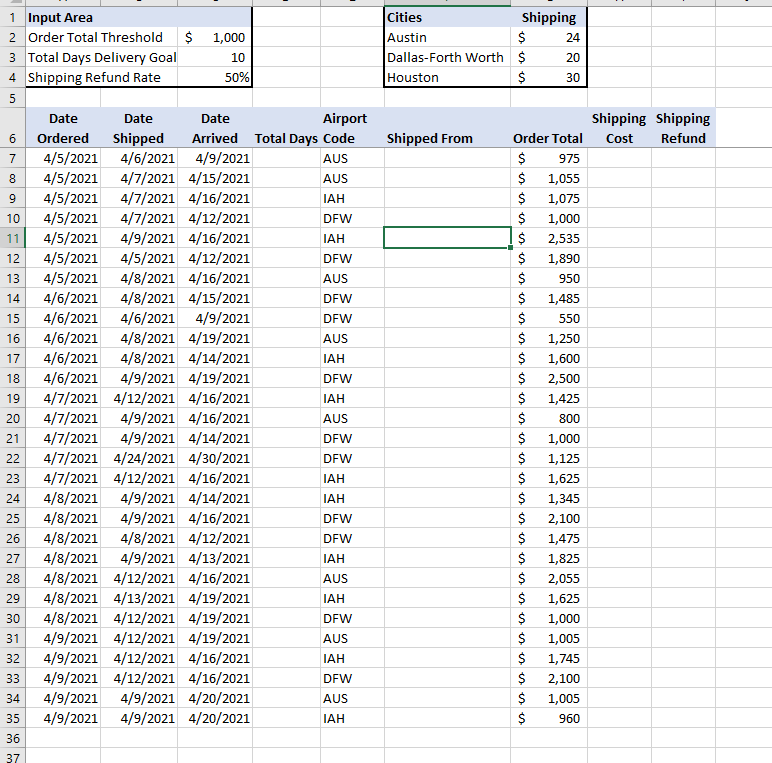
Task: Click the Order Total cell showing 2,535
Action: [548, 238]
